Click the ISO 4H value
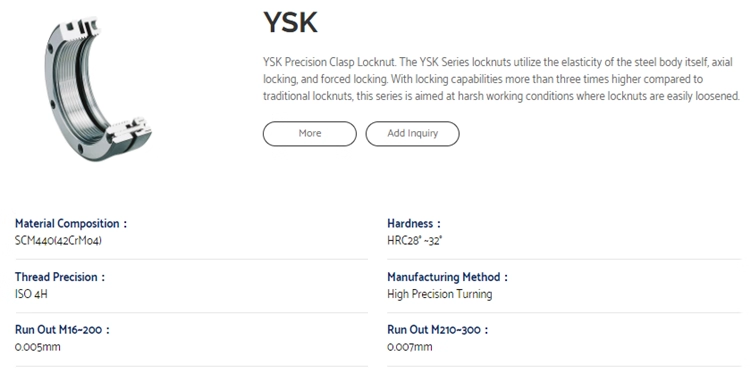The height and width of the screenshot is (372, 750). coord(31,294)
